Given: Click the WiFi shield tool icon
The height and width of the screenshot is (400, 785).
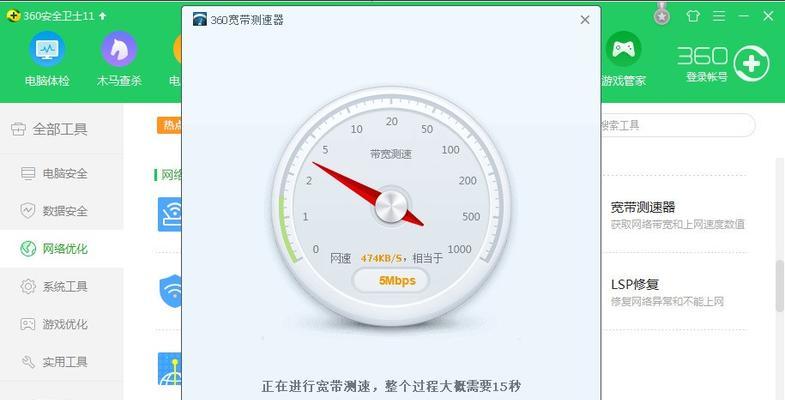Looking at the screenshot, I should click(171, 291).
